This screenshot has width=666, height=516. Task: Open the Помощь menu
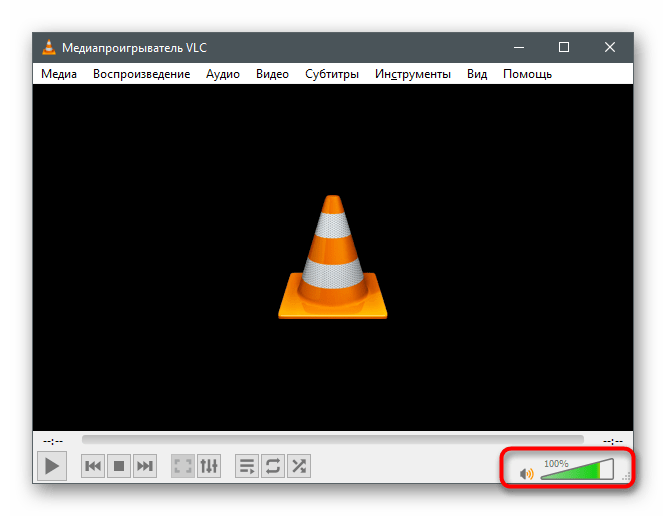click(x=527, y=74)
